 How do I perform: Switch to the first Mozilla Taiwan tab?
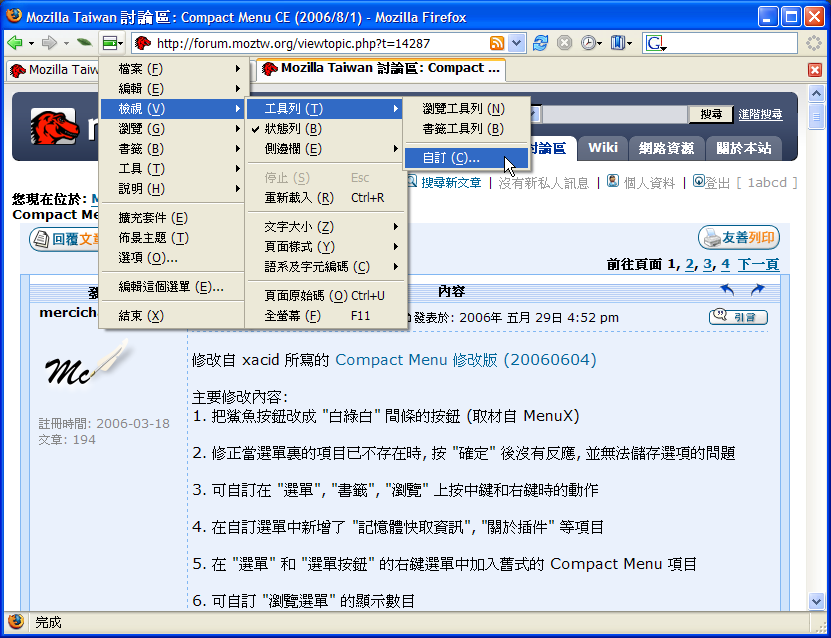[54, 70]
